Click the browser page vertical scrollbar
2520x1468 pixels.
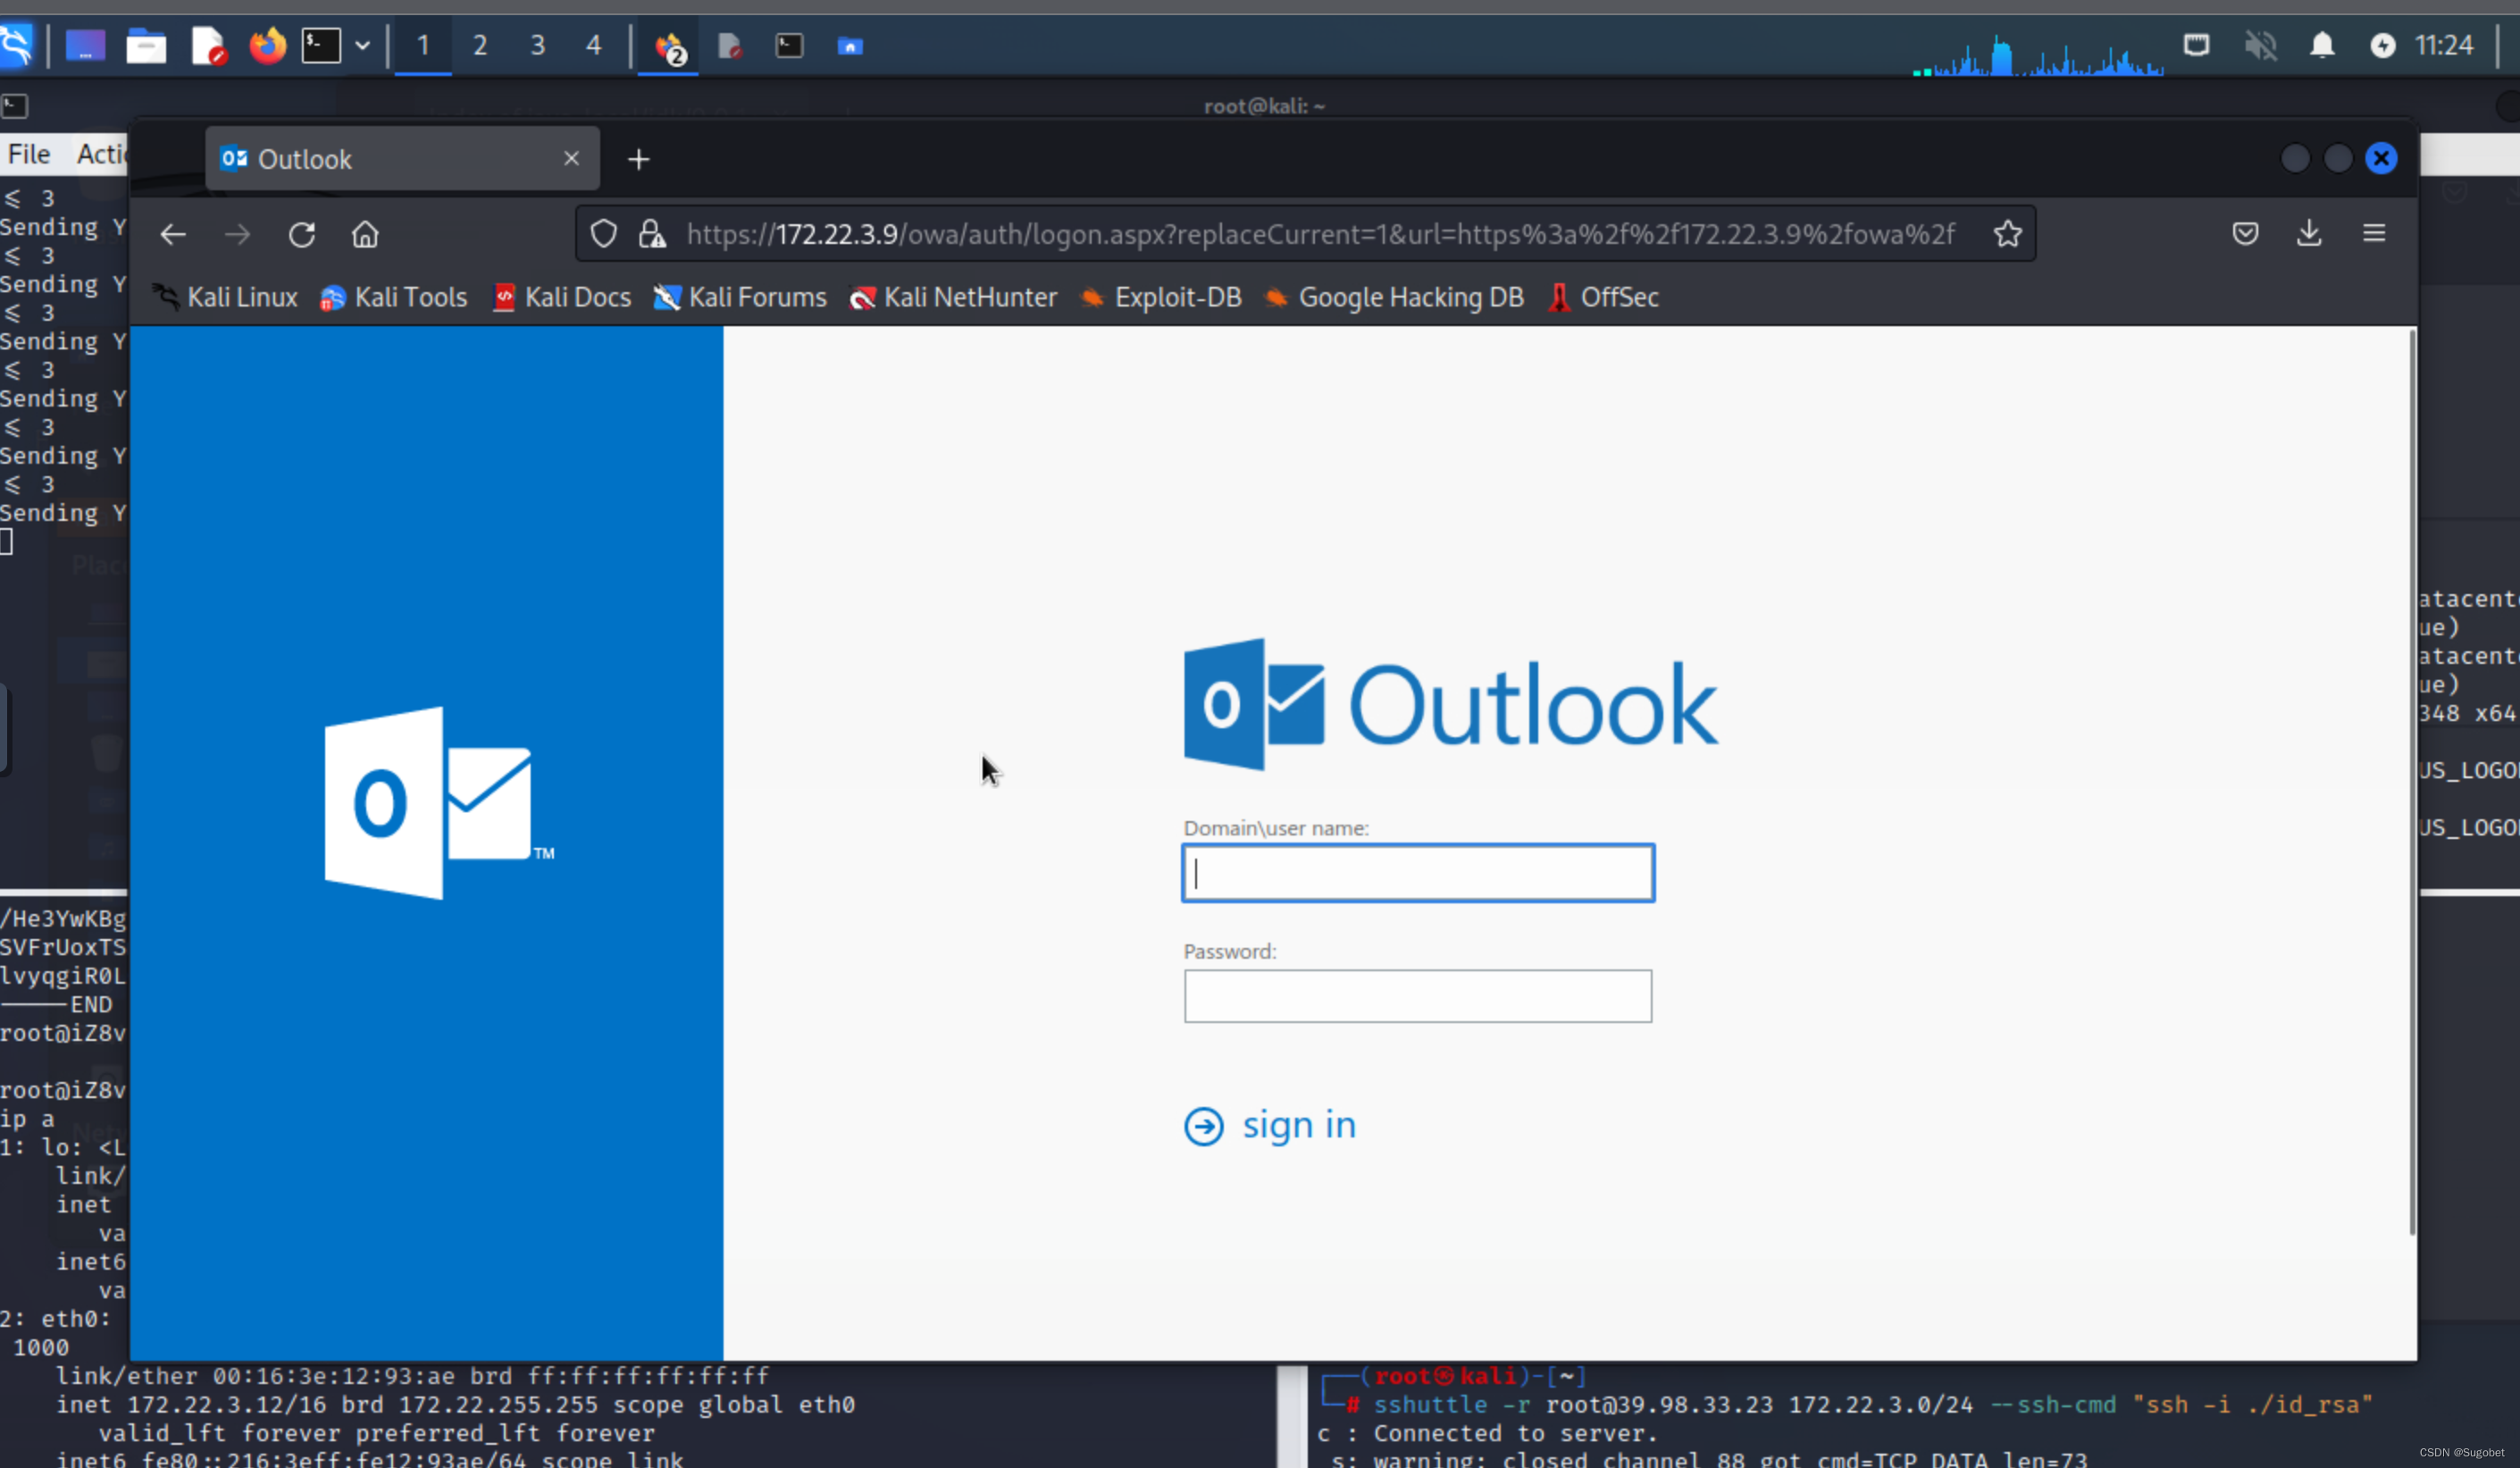pos(2411,780)
